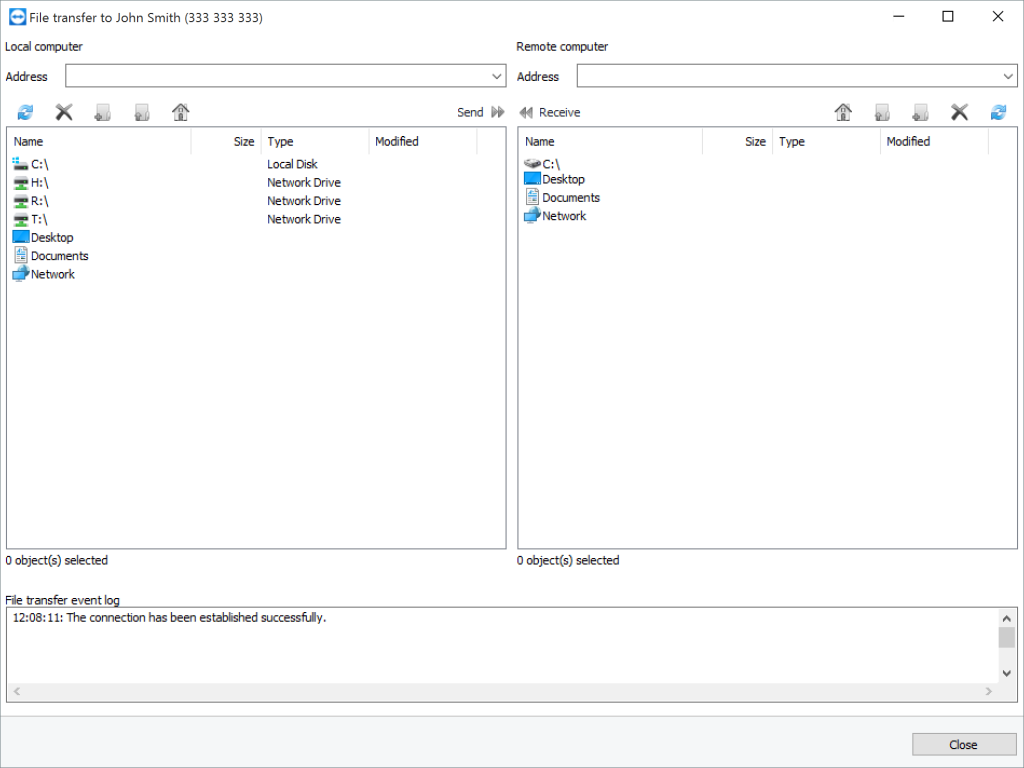The width and height of the screenshot is (1024, 768).
Task: Select Desktop on the remote computer
Action: click(562, 178)
